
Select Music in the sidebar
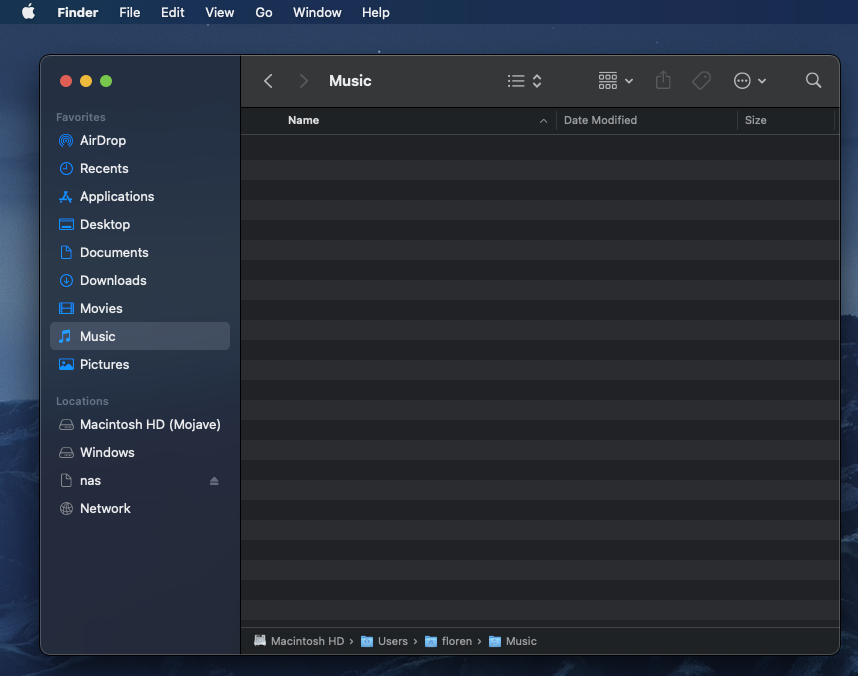point(140,336)
